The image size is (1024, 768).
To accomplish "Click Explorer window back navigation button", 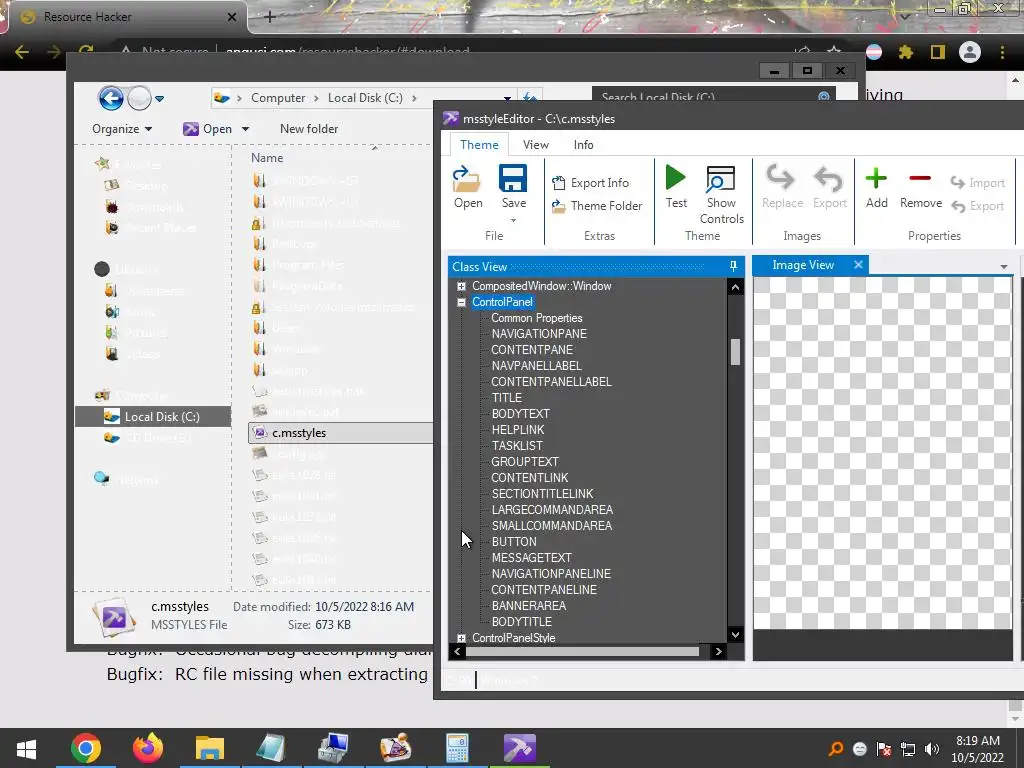I will tap(110, 99).
